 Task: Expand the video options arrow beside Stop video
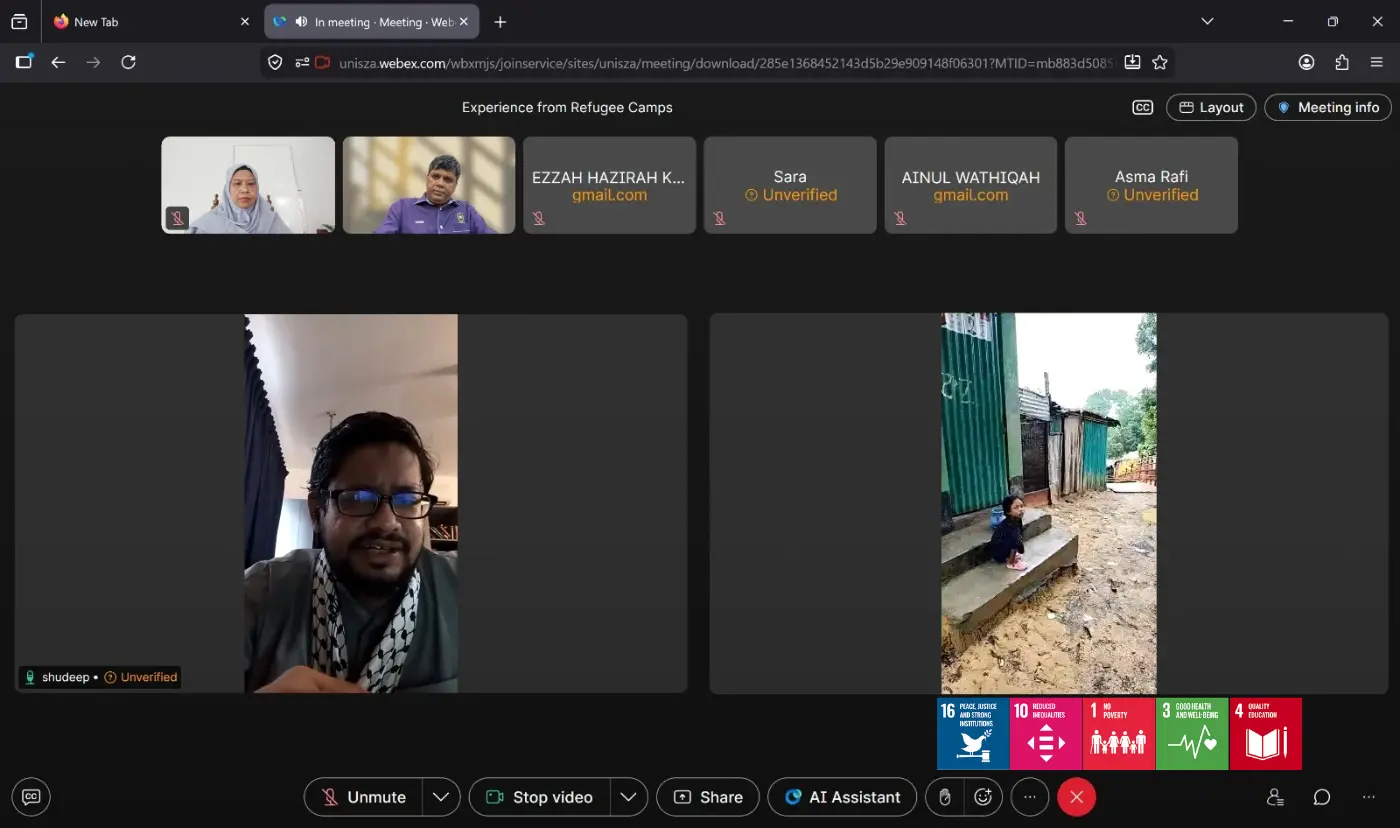(x=628, y=797)
